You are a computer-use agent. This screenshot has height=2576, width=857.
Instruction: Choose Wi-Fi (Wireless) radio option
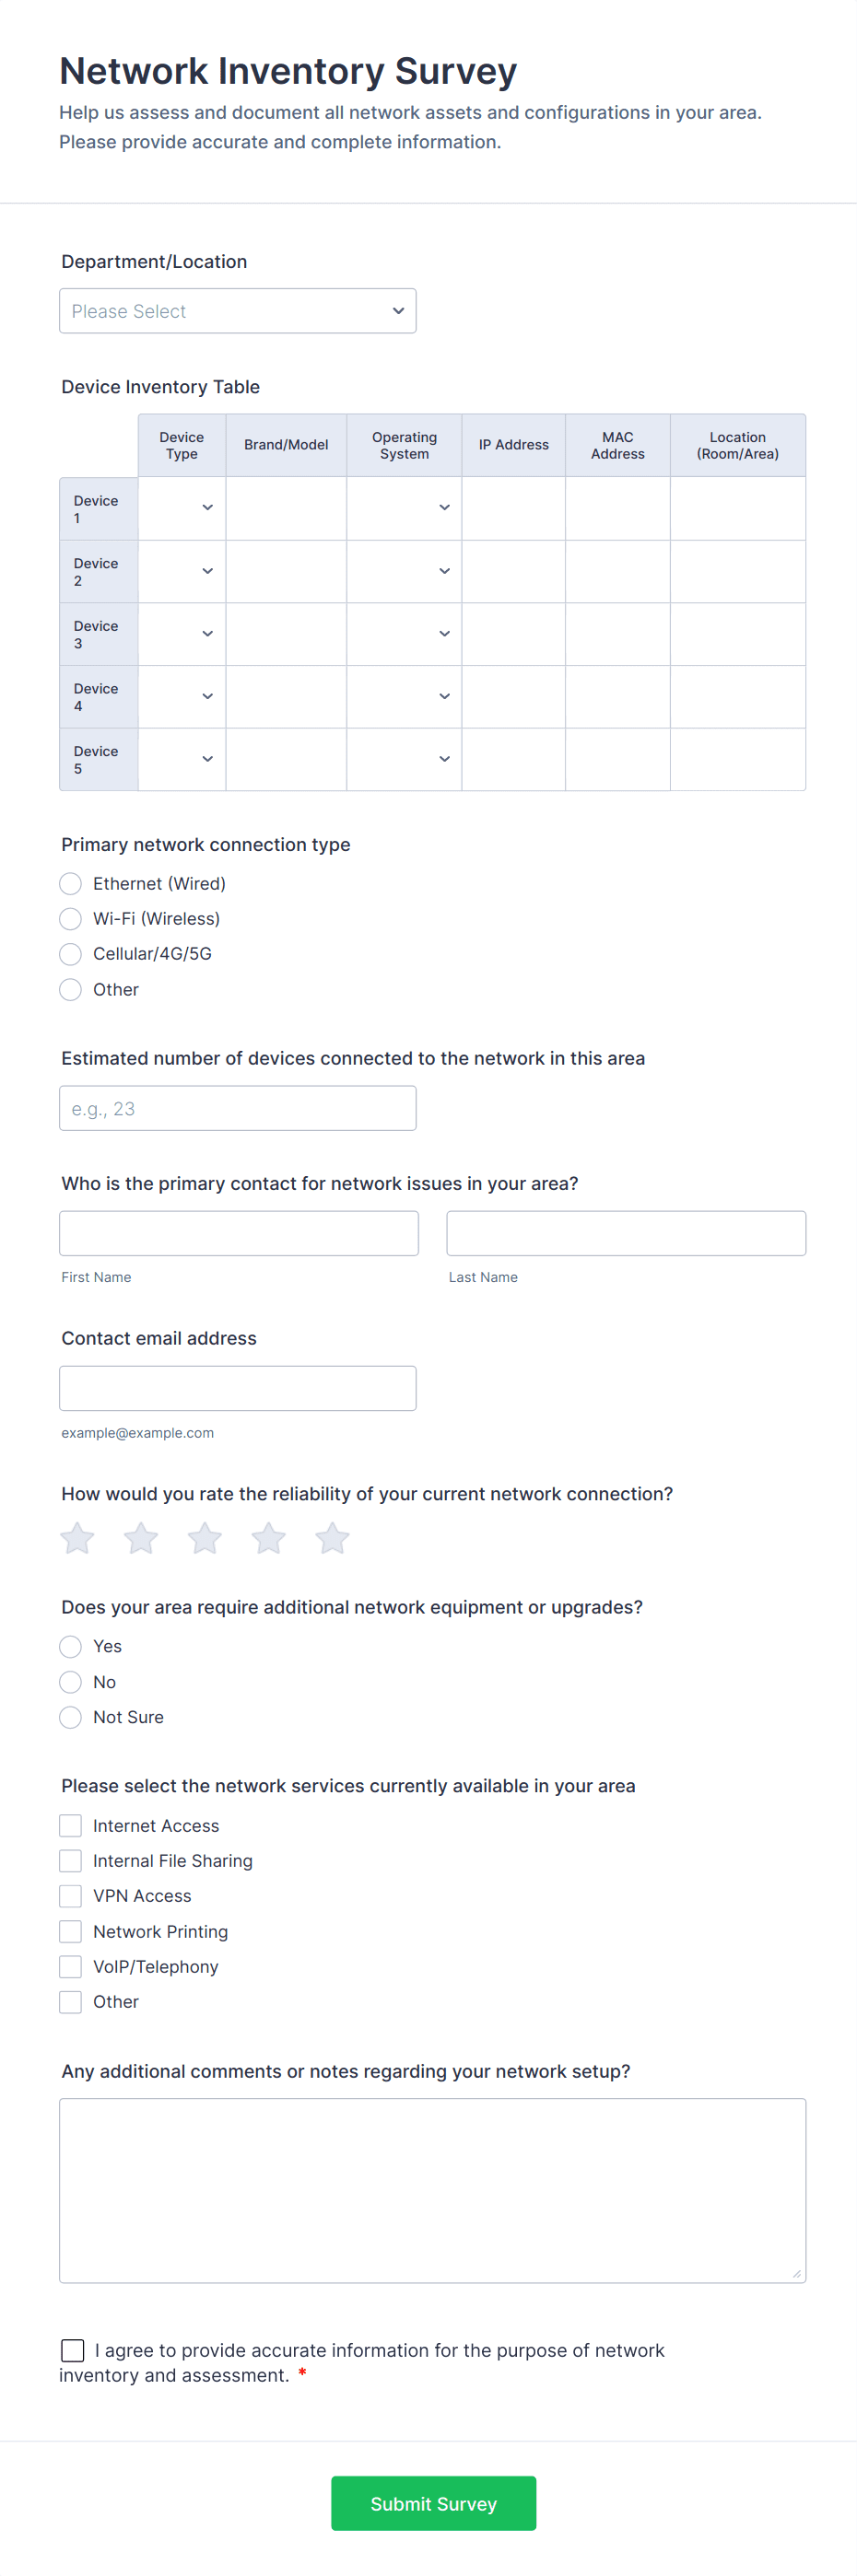tap(70, 919)
